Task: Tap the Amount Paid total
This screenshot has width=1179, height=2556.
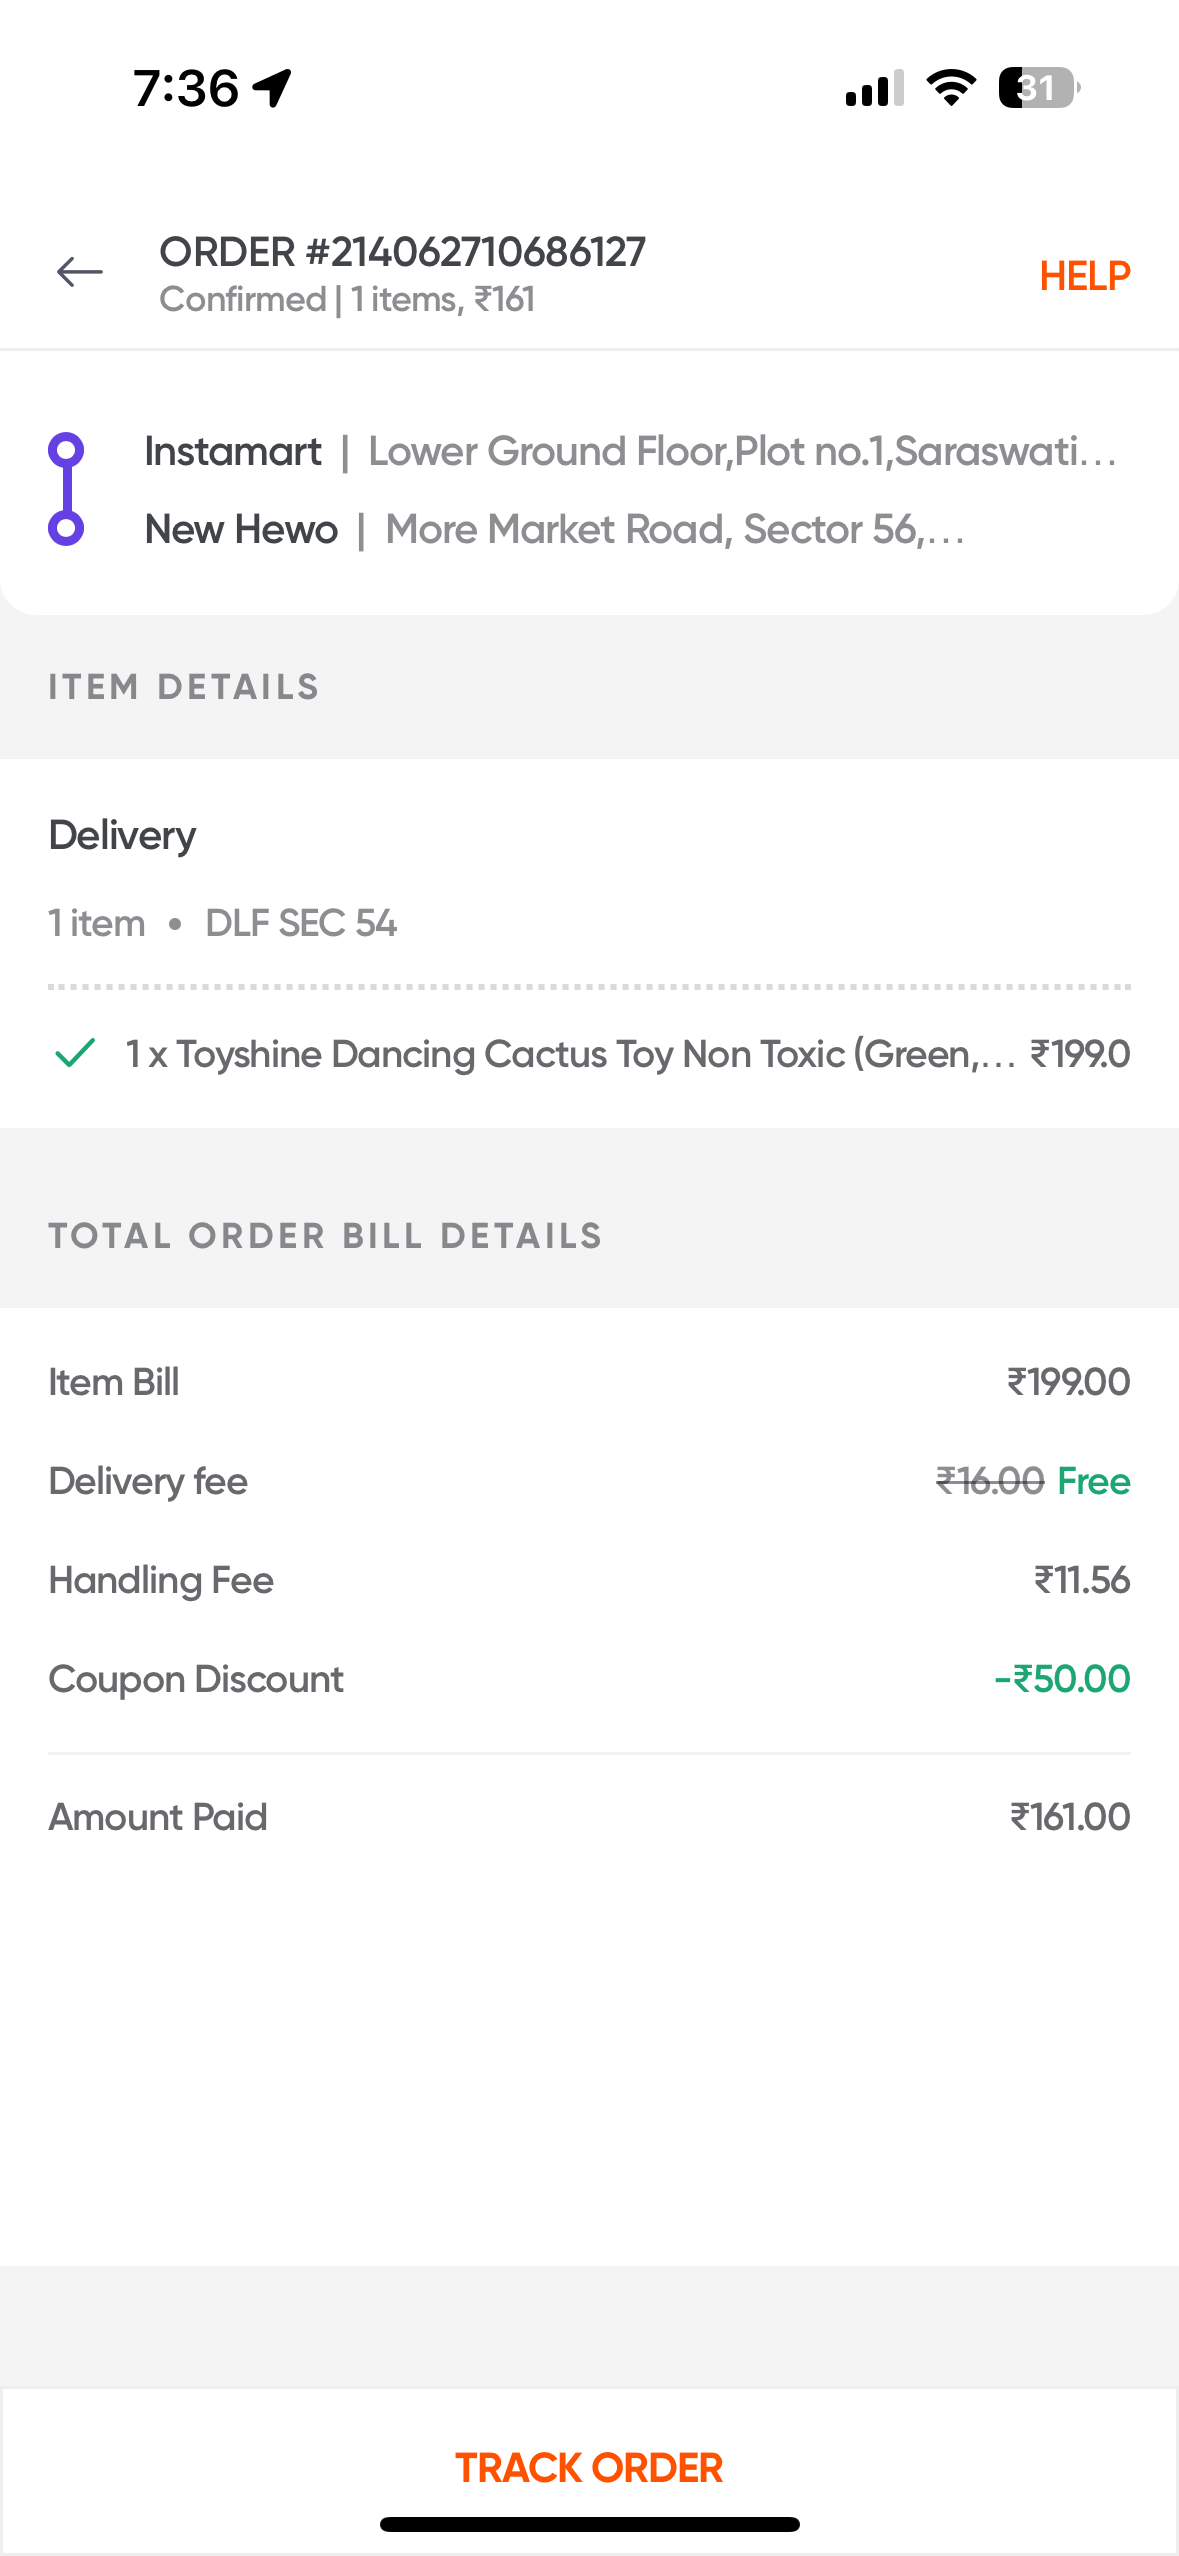Action: (x=1070, y=1817)
